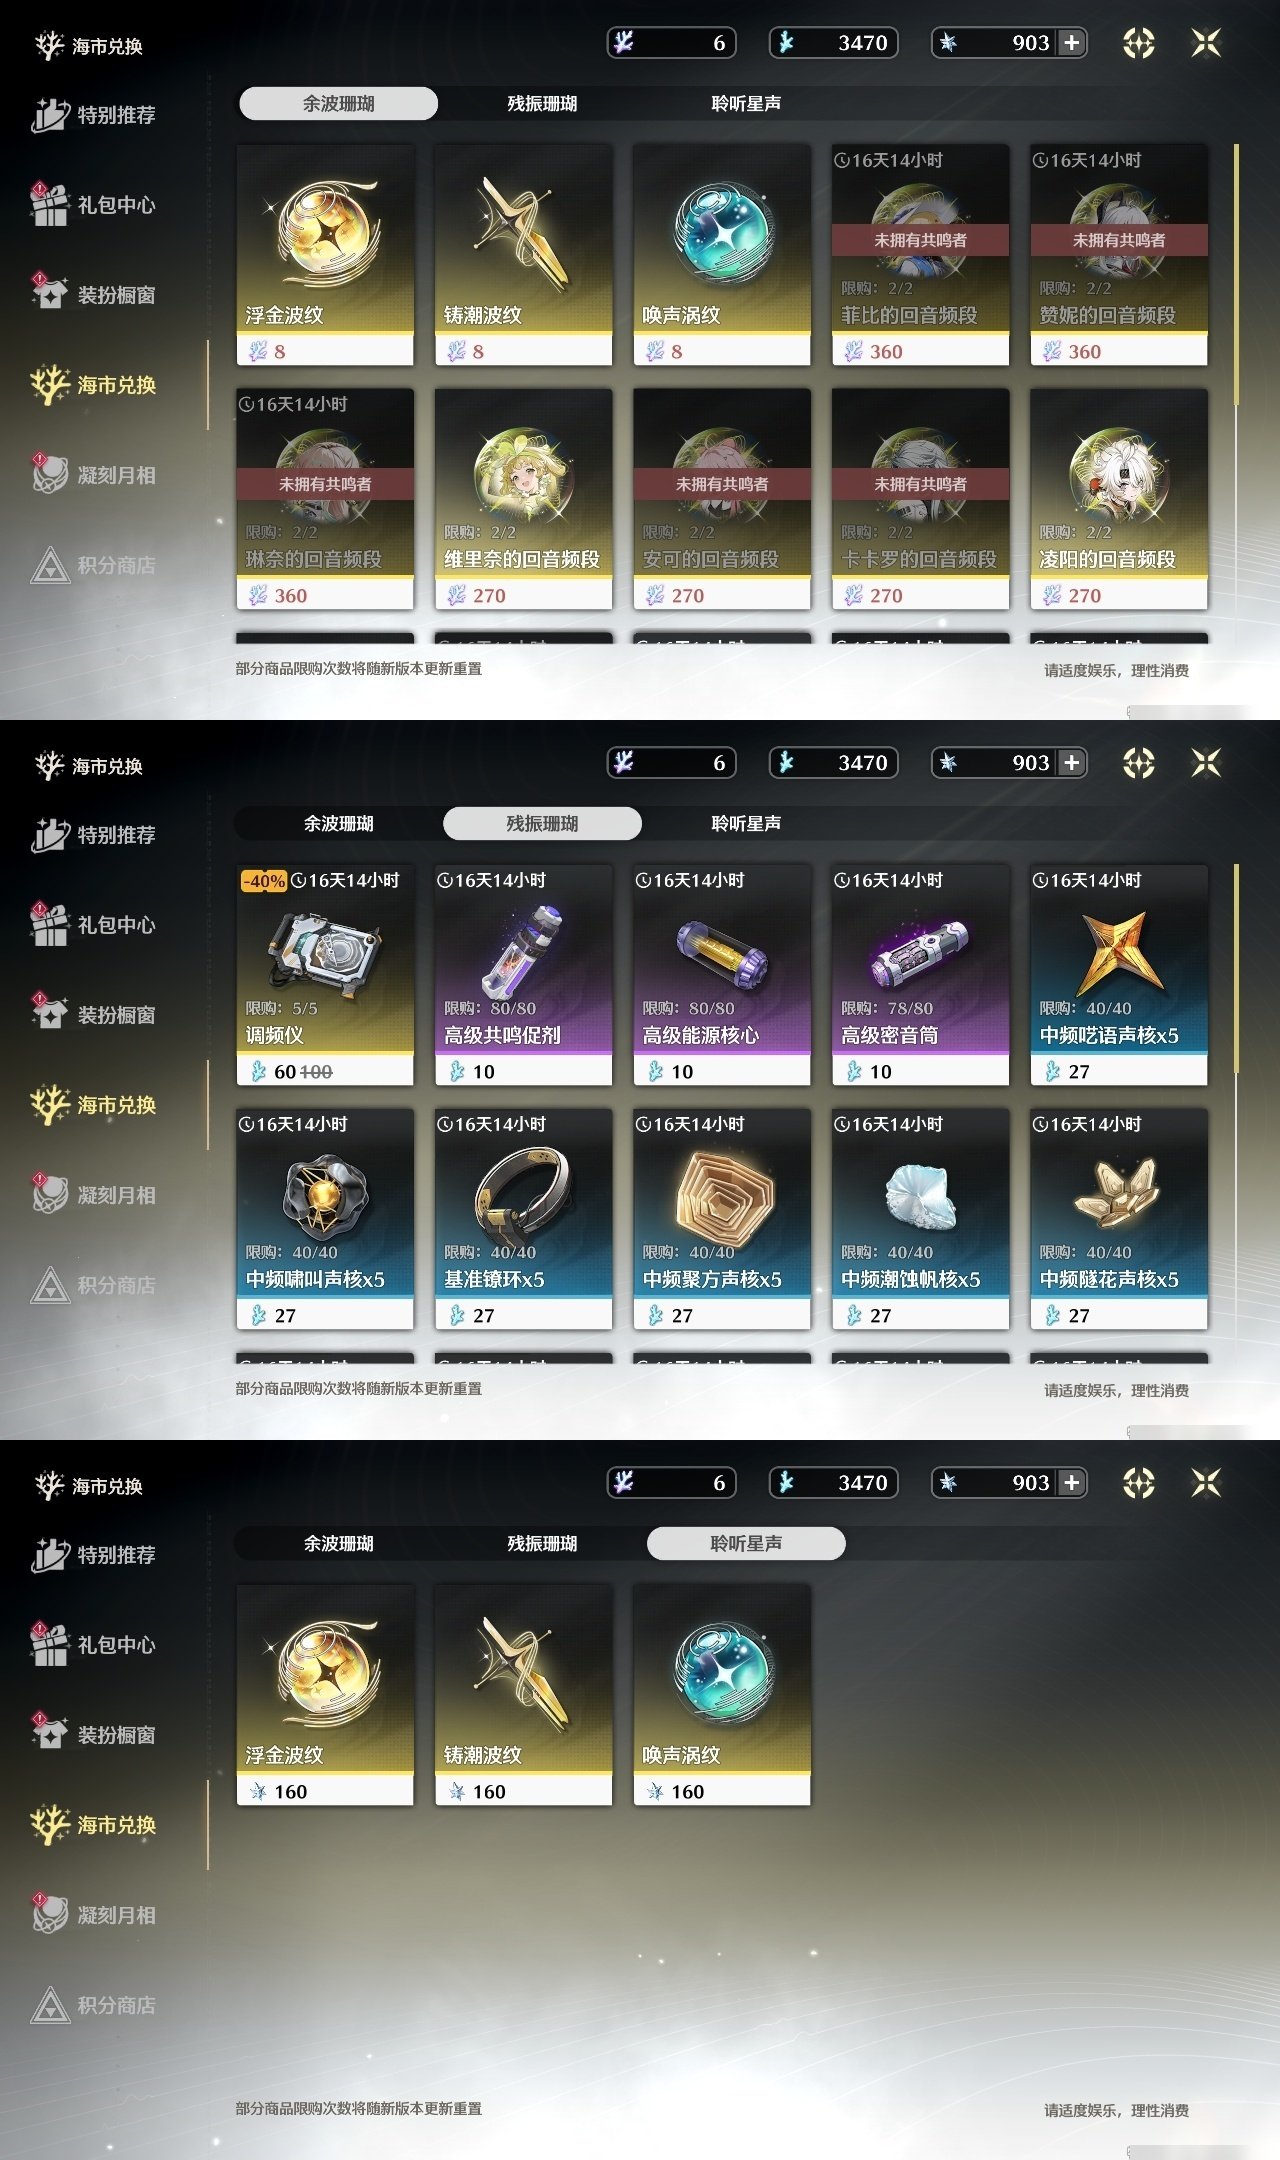This screenshot has height=2160, width=1280.
Task: Open the locked 菲比的回音频段 card
Action: (920, 255)
